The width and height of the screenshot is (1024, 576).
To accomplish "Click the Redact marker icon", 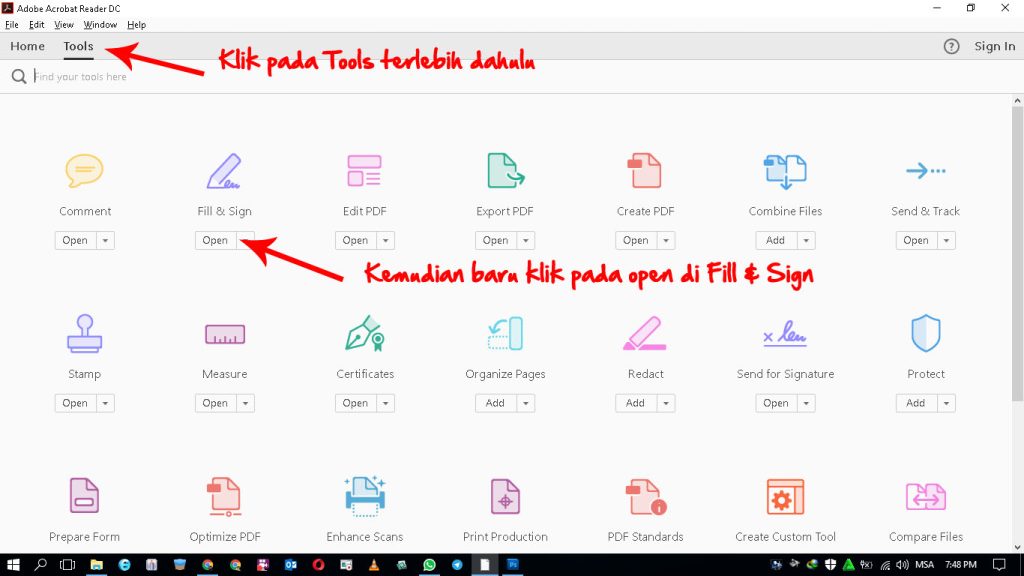I will click(645, 334).
